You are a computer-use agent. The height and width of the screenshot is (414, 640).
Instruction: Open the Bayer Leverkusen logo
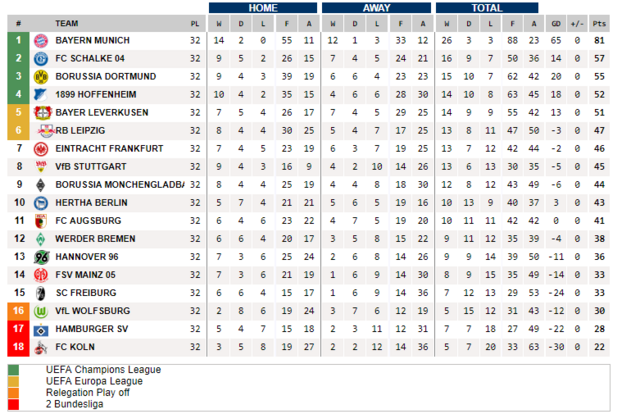pos(42,112)
